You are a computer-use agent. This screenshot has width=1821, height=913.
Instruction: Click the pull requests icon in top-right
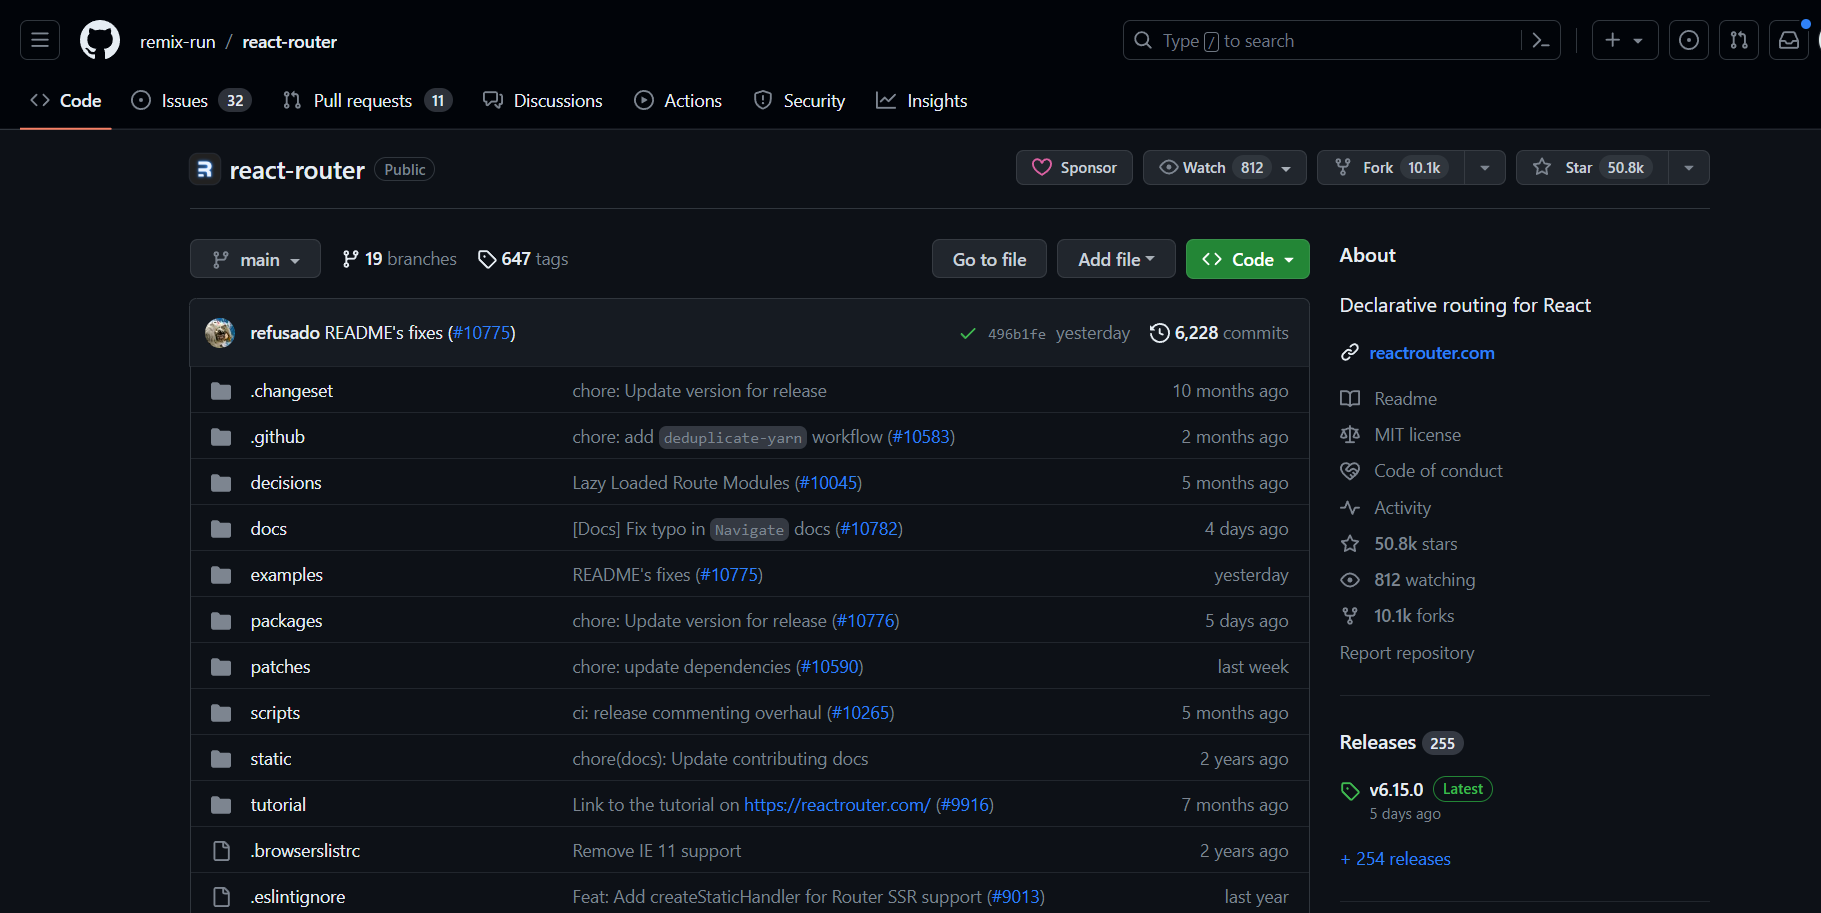(x=1739, y=40)
